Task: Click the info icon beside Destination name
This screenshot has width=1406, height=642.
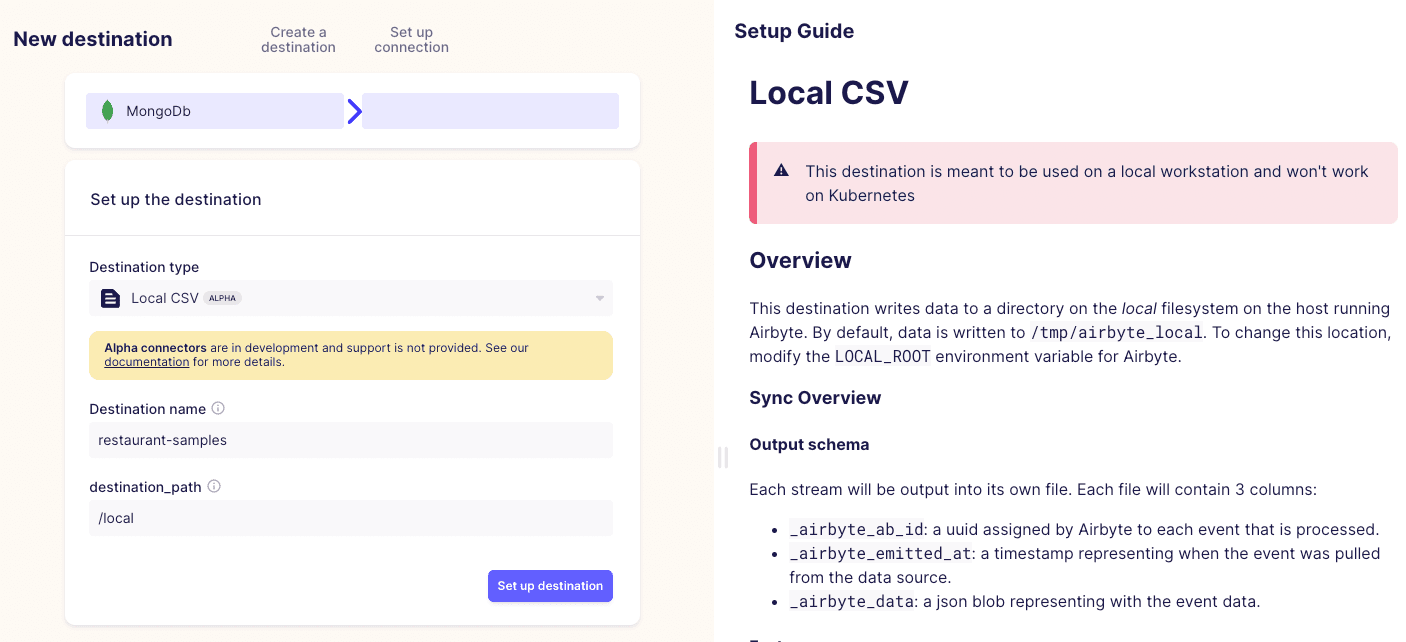Action: [x=218, y=409]
